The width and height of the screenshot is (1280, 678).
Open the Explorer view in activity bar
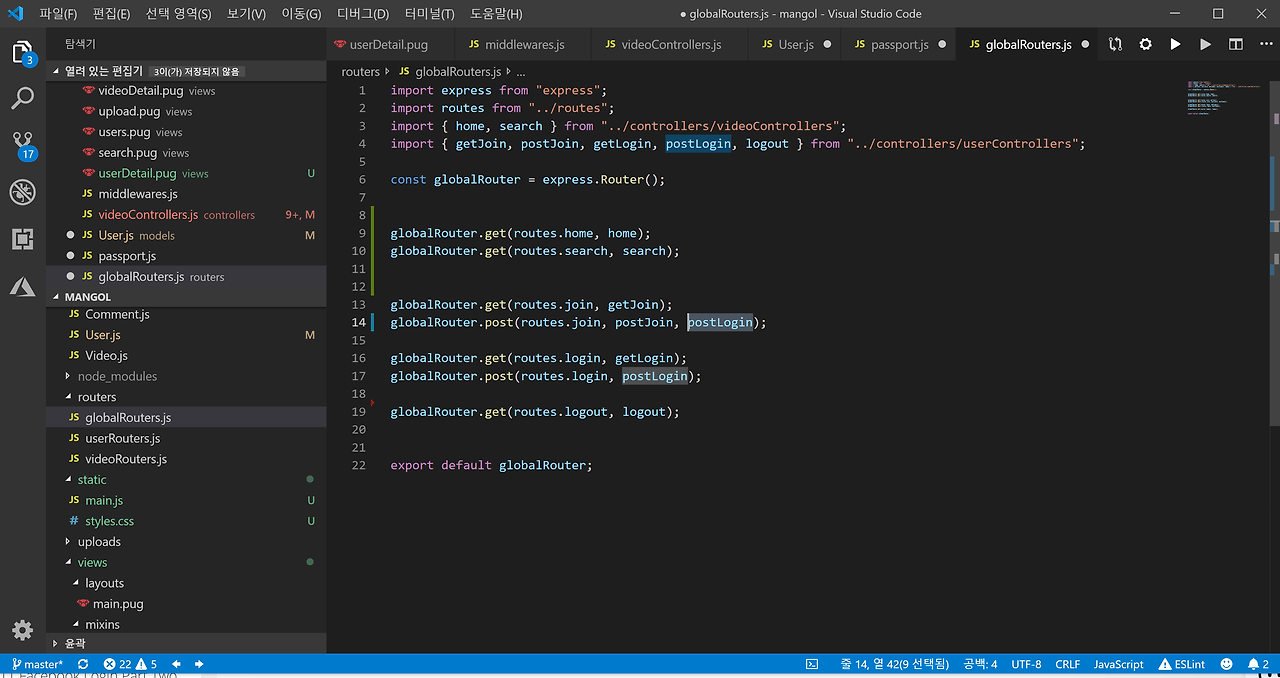pos(22,52)
